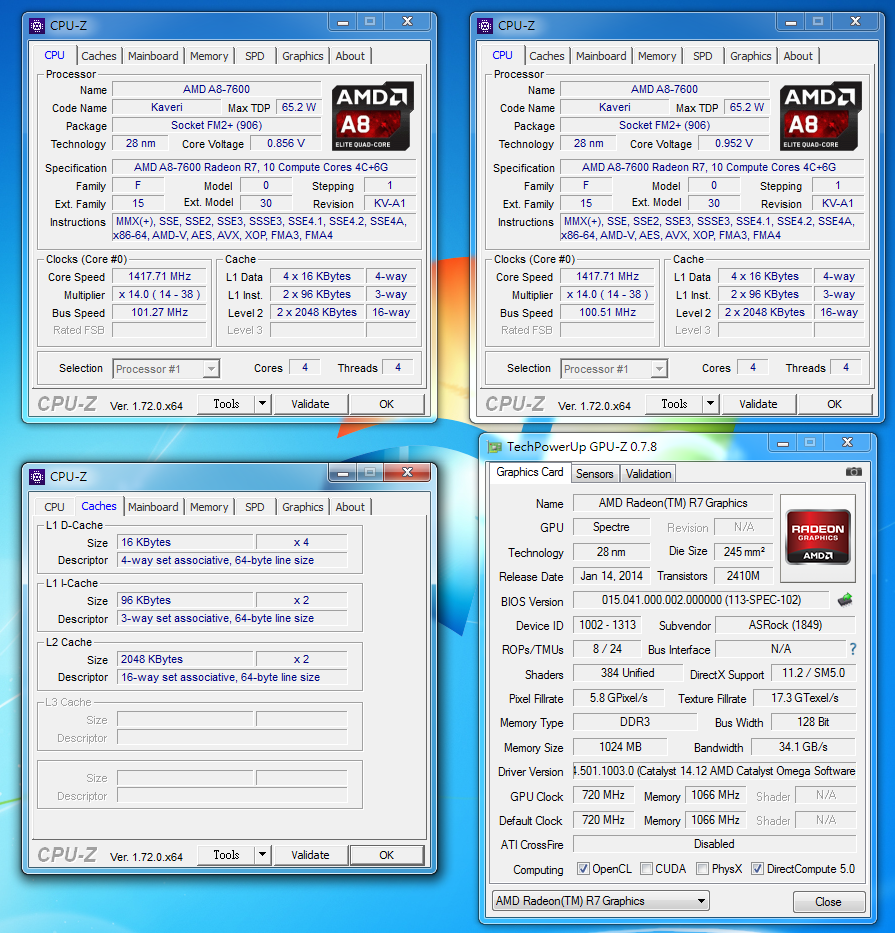Click Tools button in lower-left CPU-Z window
This screenshot has height=933, width=895.
[x=226, y=855]
